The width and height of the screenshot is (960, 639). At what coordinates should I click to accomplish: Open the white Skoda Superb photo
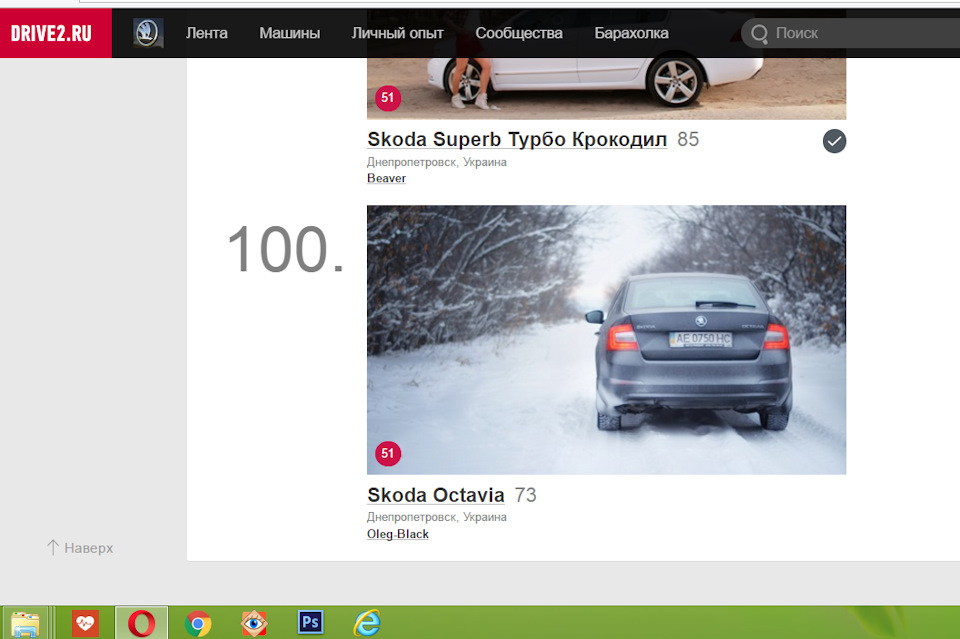pyautogui.click(x=606, y=88)
